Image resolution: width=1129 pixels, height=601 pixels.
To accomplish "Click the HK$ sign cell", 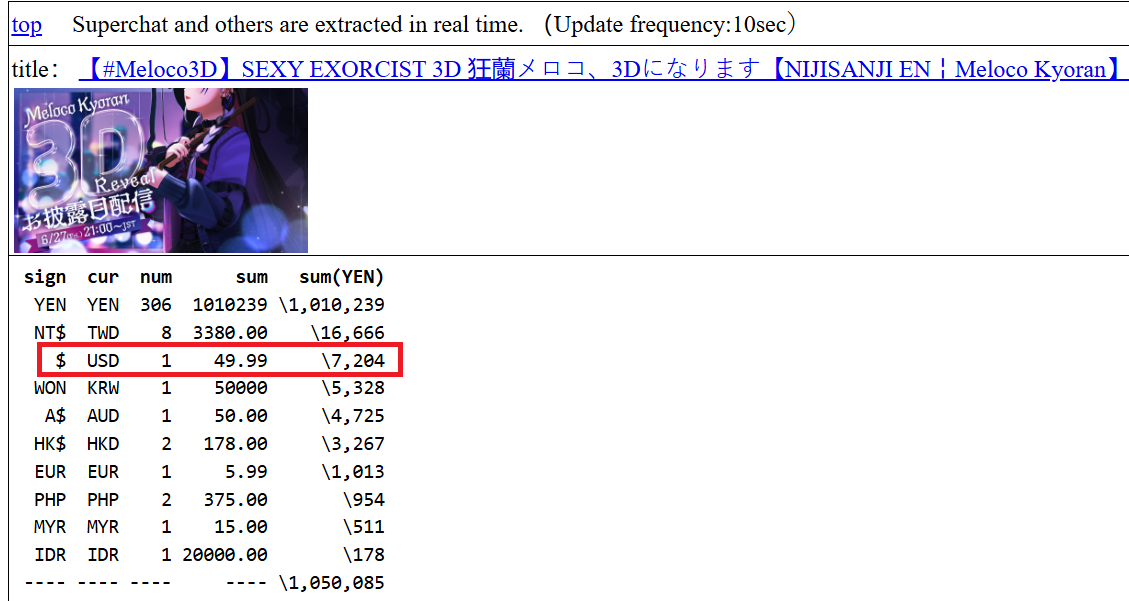I will pyautogui.click(x=50, y=444).
